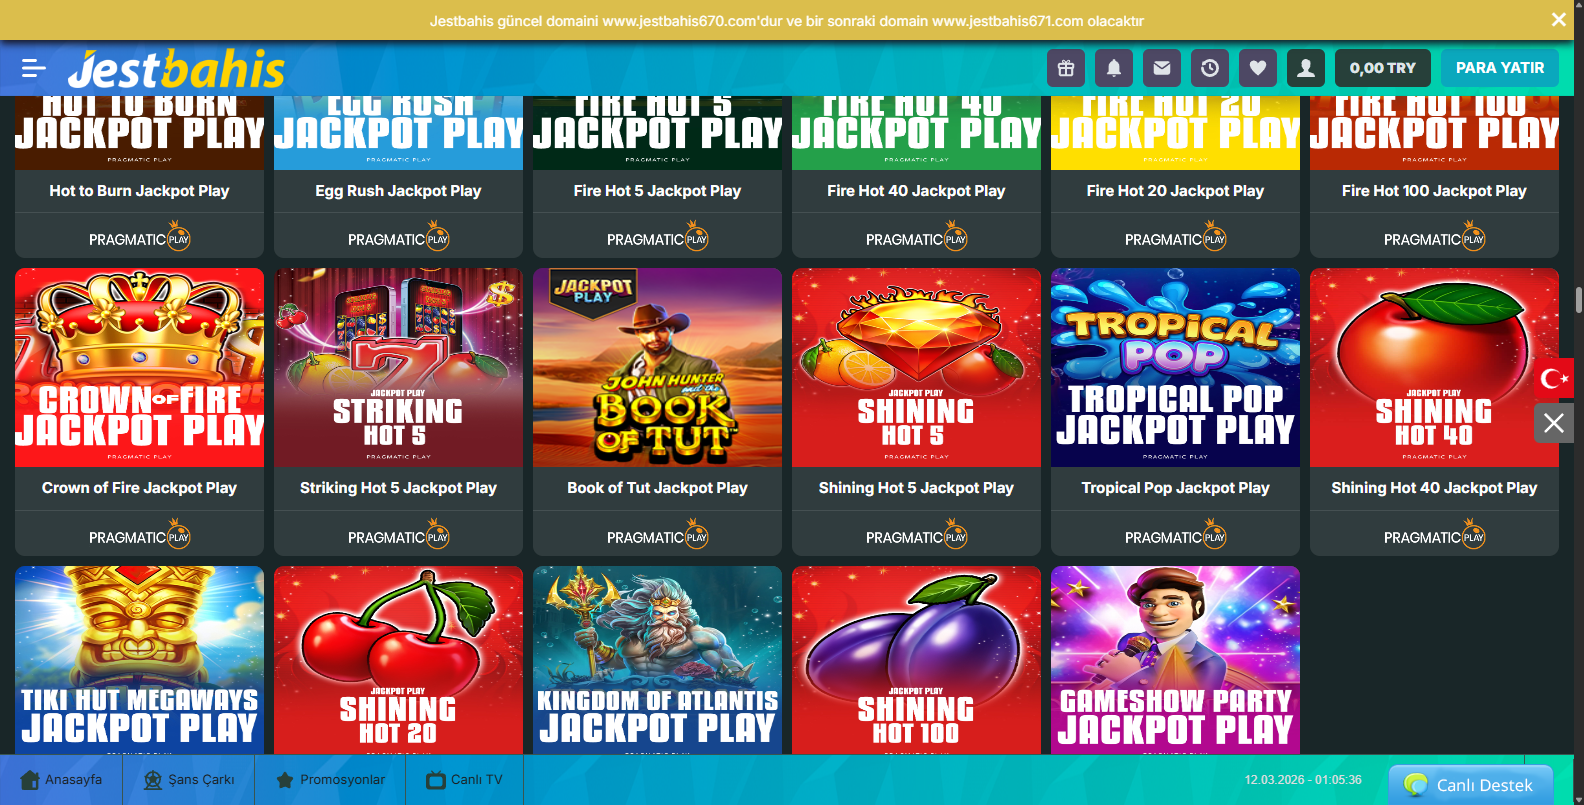Click the Jestbahis logo
Viewport: 1584px width, 805px height.
[x=176, y=69]
